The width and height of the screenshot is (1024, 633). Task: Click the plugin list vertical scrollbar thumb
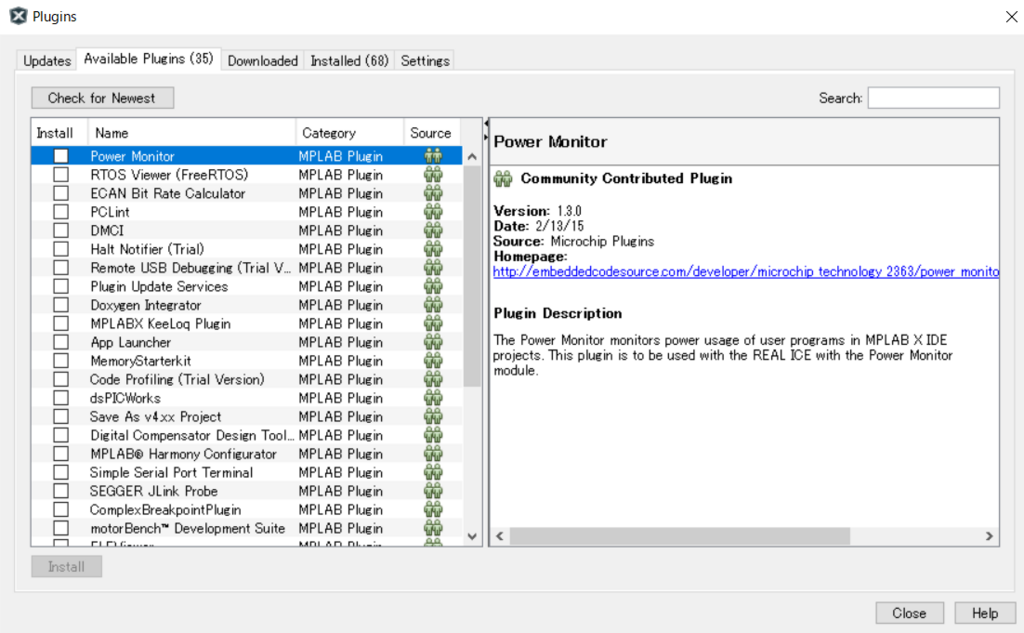(472, 276)
